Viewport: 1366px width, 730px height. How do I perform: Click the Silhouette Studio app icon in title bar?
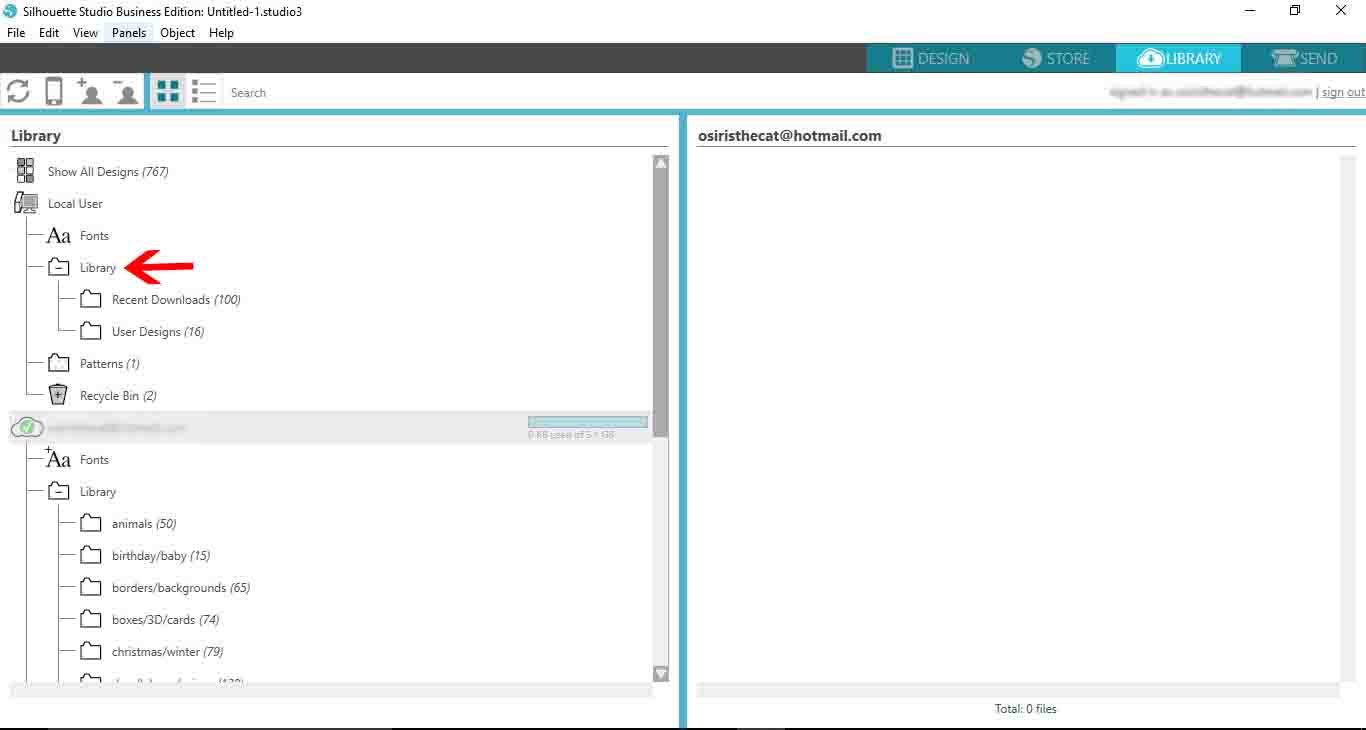pos(11,11)
